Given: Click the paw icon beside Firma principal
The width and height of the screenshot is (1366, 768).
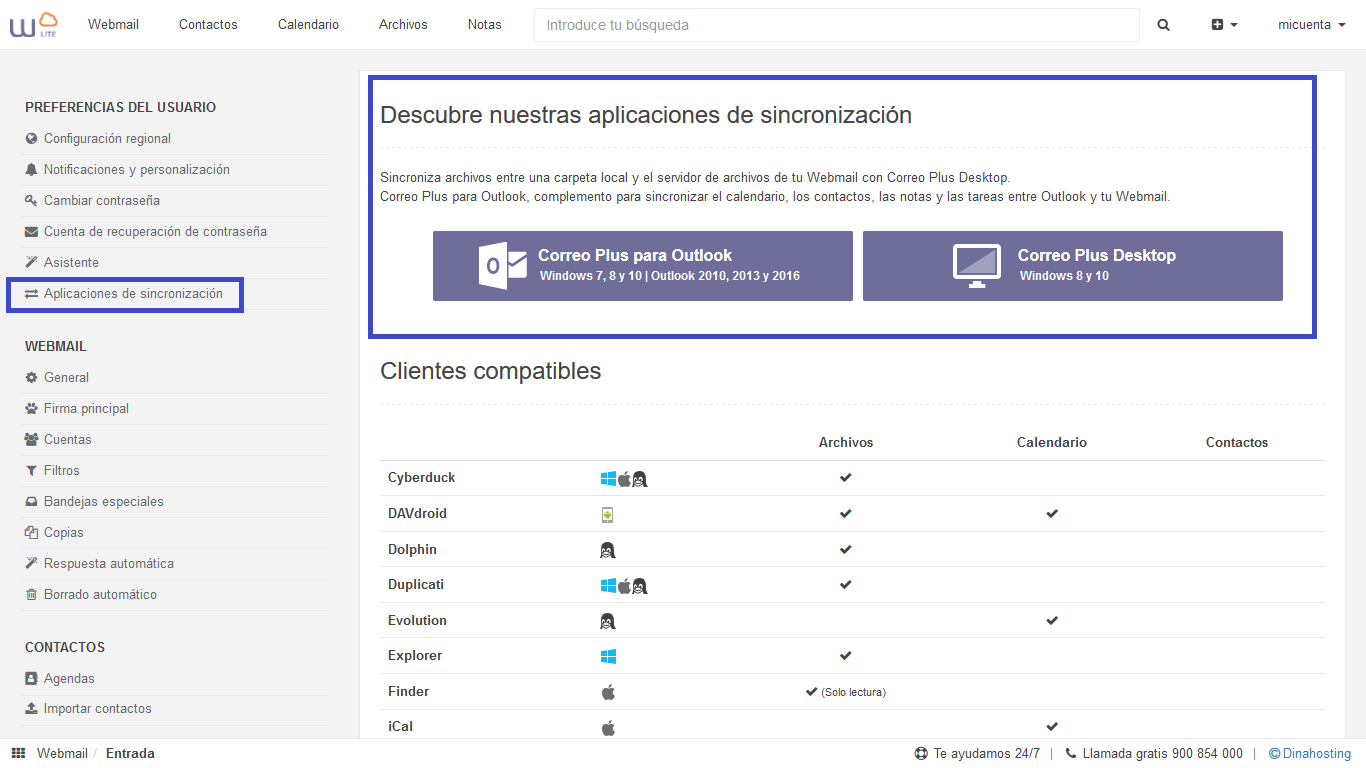Looking at the screenshot, I should 31,409.
